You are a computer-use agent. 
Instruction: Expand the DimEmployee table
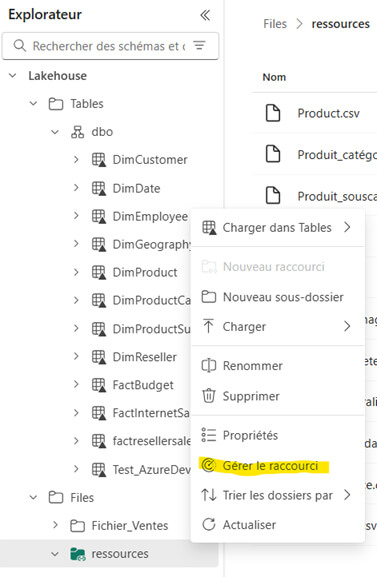[76, 216]
